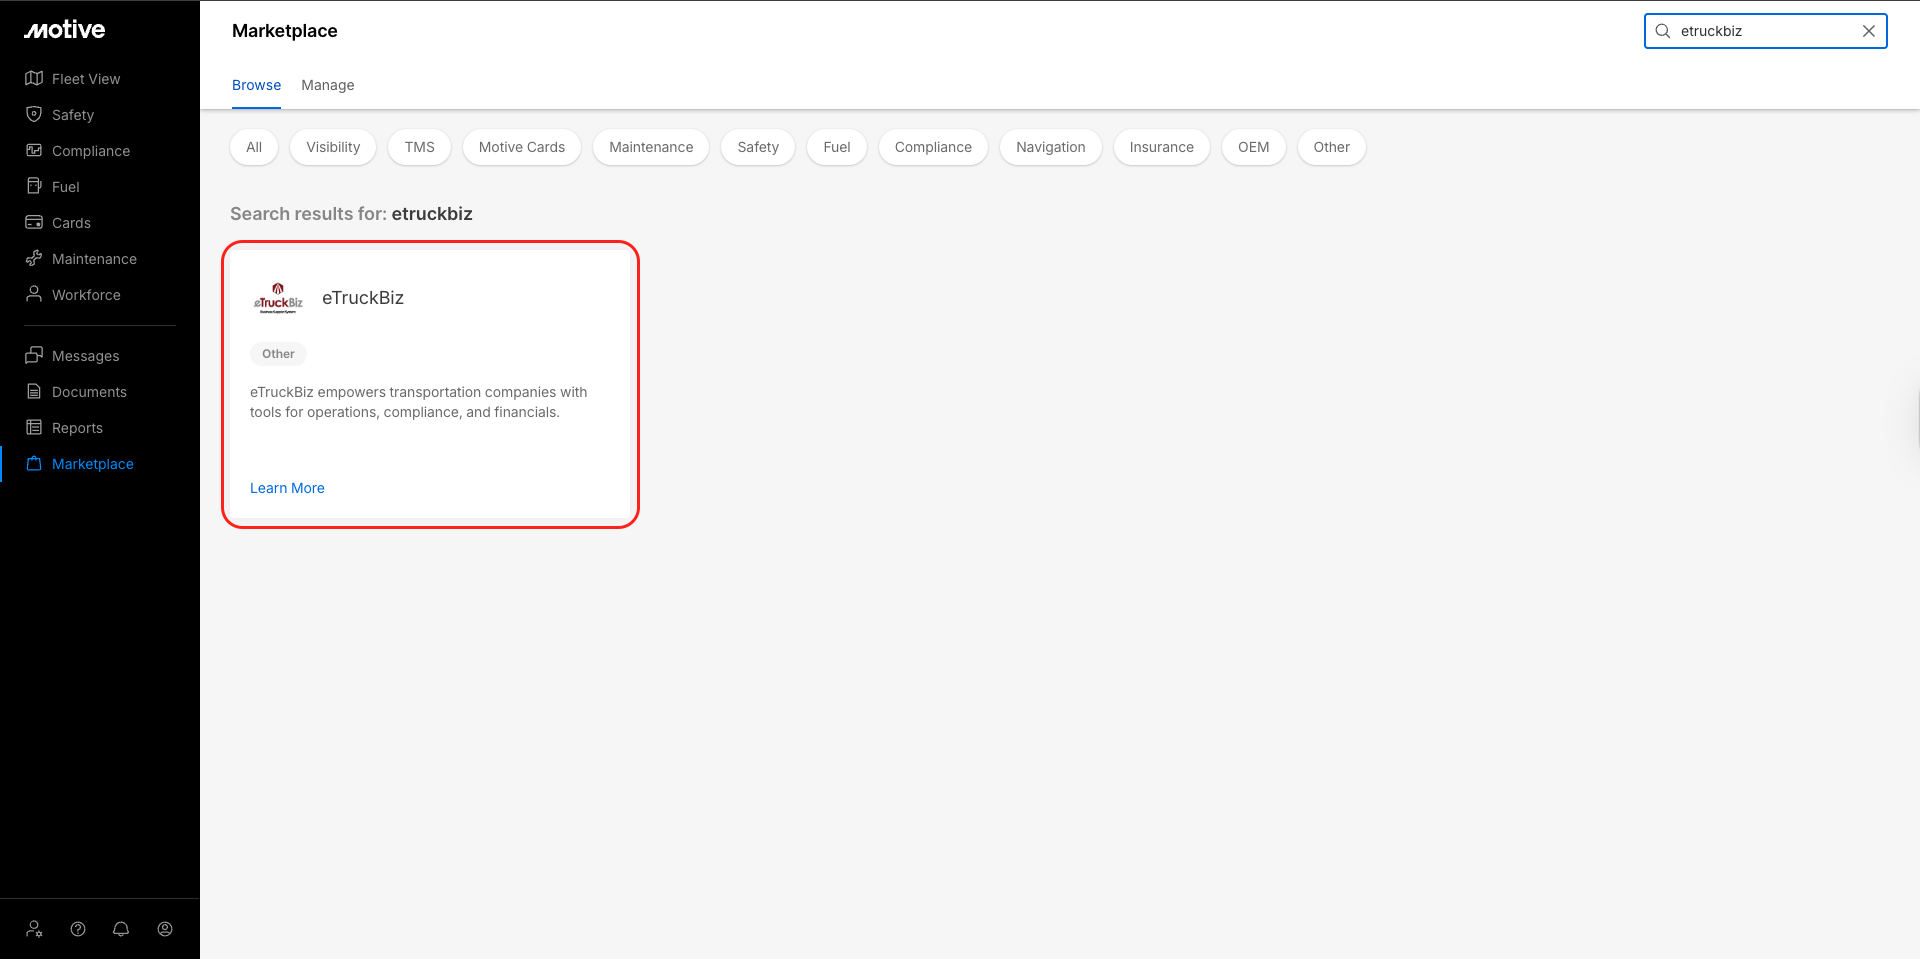Filter by OEM category
The height and width of the screenshot is (959, 1920).
pos(1254,147)
